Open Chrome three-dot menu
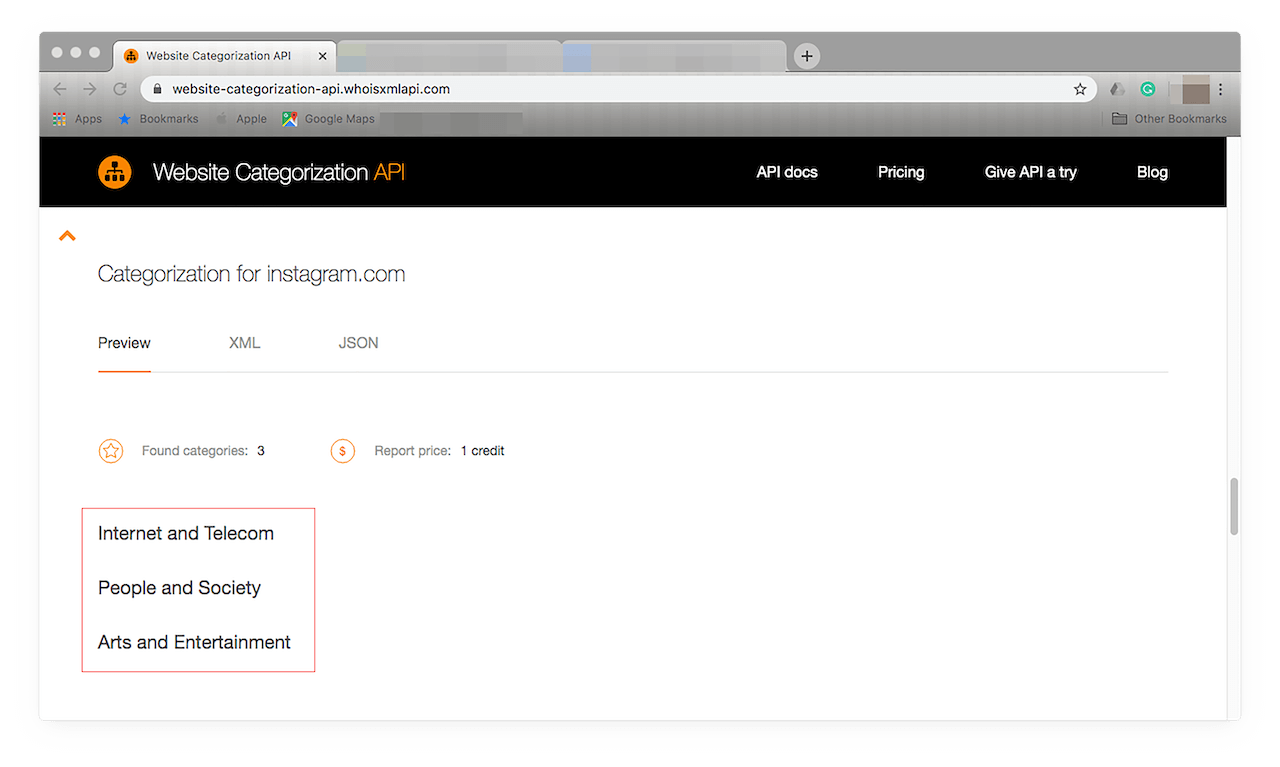The height and width of the screenshot is (767, 1280). click(x=1220, y=89)
